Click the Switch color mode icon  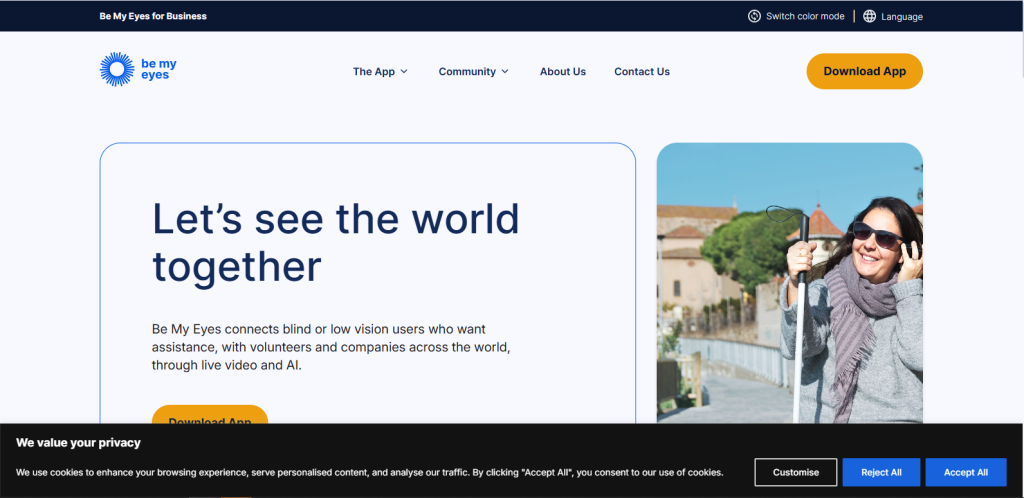pyautogui.click(x=754, y=16)
